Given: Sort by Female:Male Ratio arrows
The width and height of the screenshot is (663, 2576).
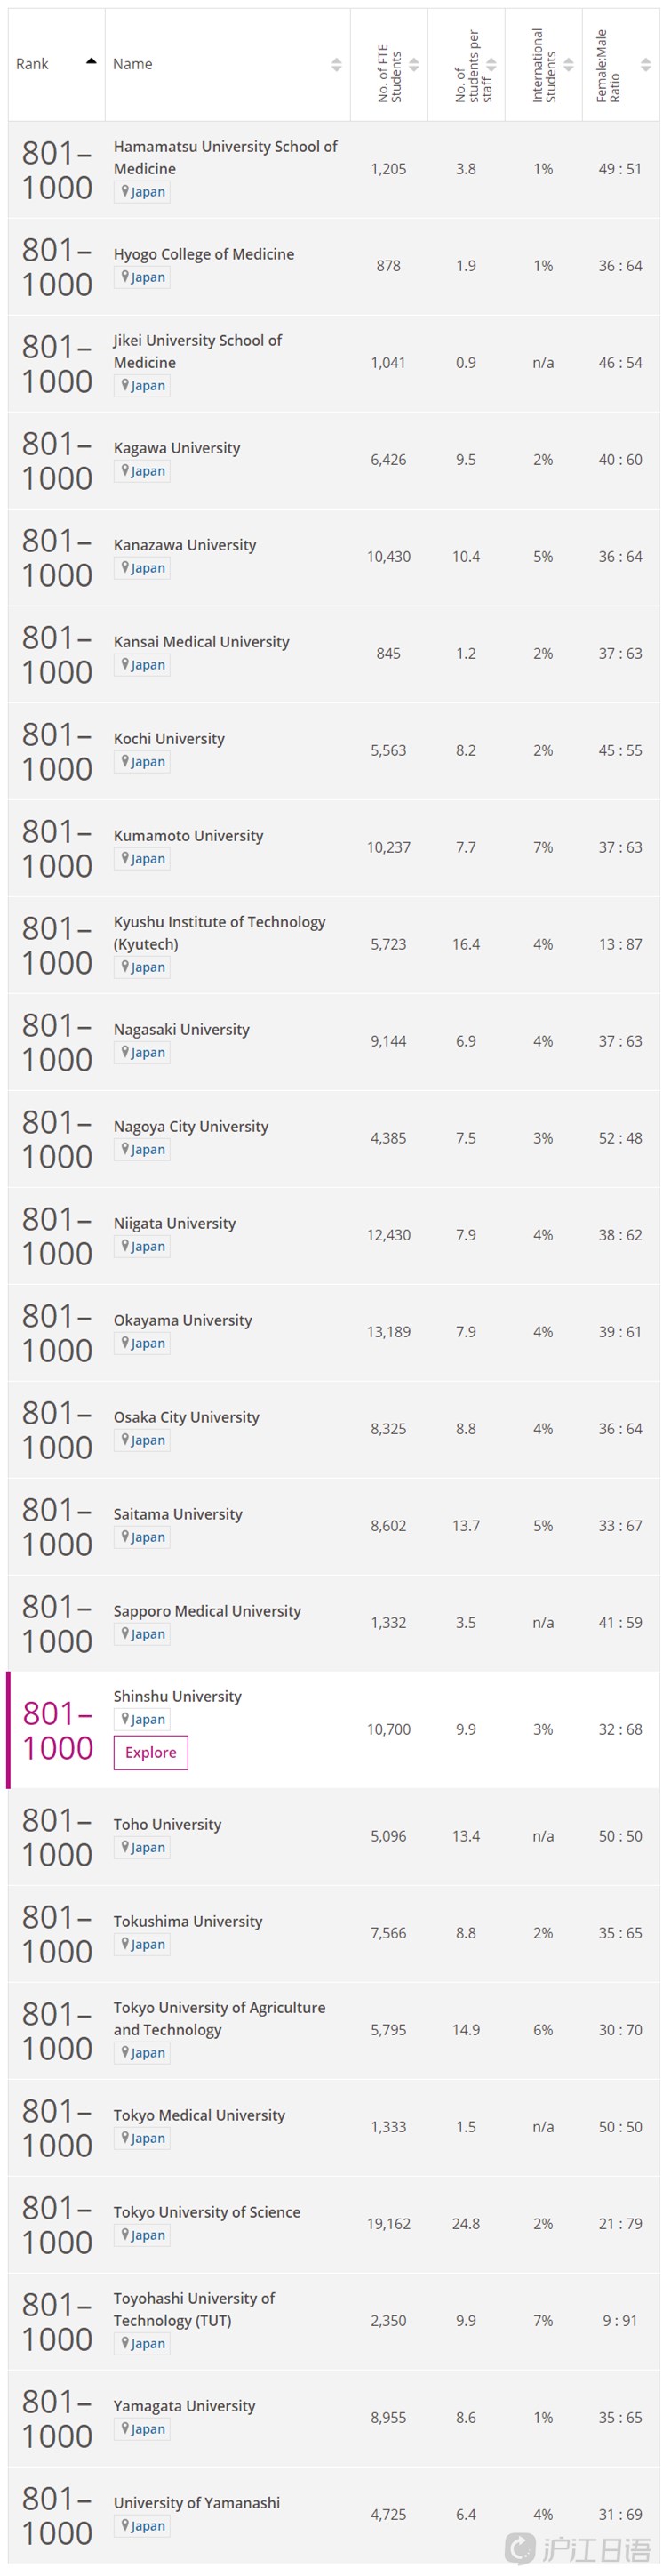Looking at the screenshot, I should pyautogui.click(x=645, y=65).
